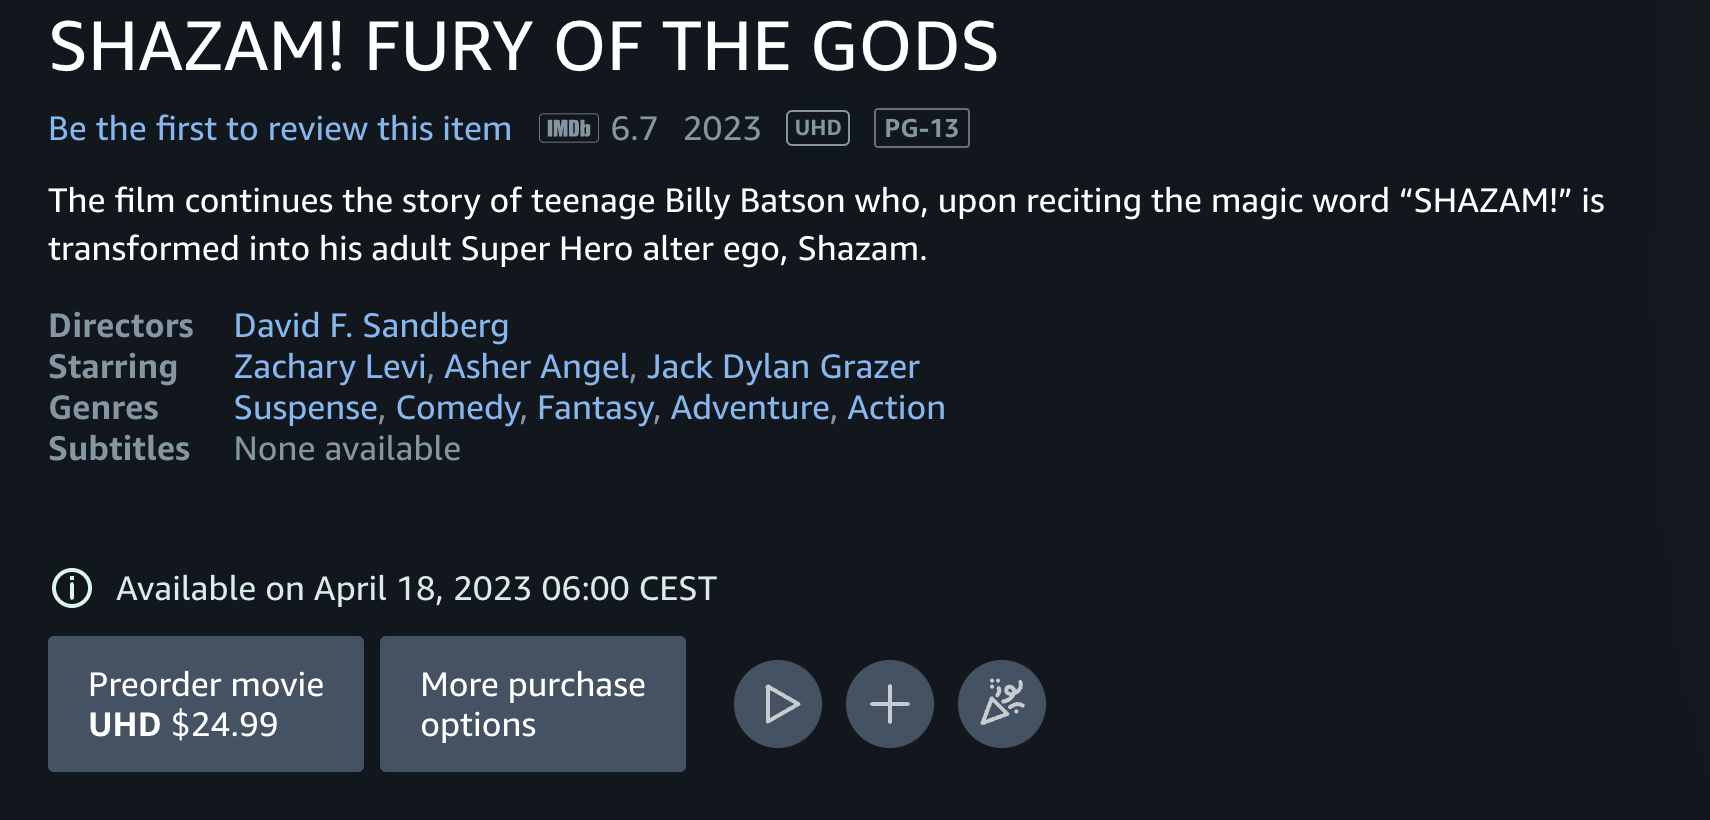Viewport: 1710px width, 820px height.
Task: Open Jack Dylan Grazer link
Action: [782, 367]
